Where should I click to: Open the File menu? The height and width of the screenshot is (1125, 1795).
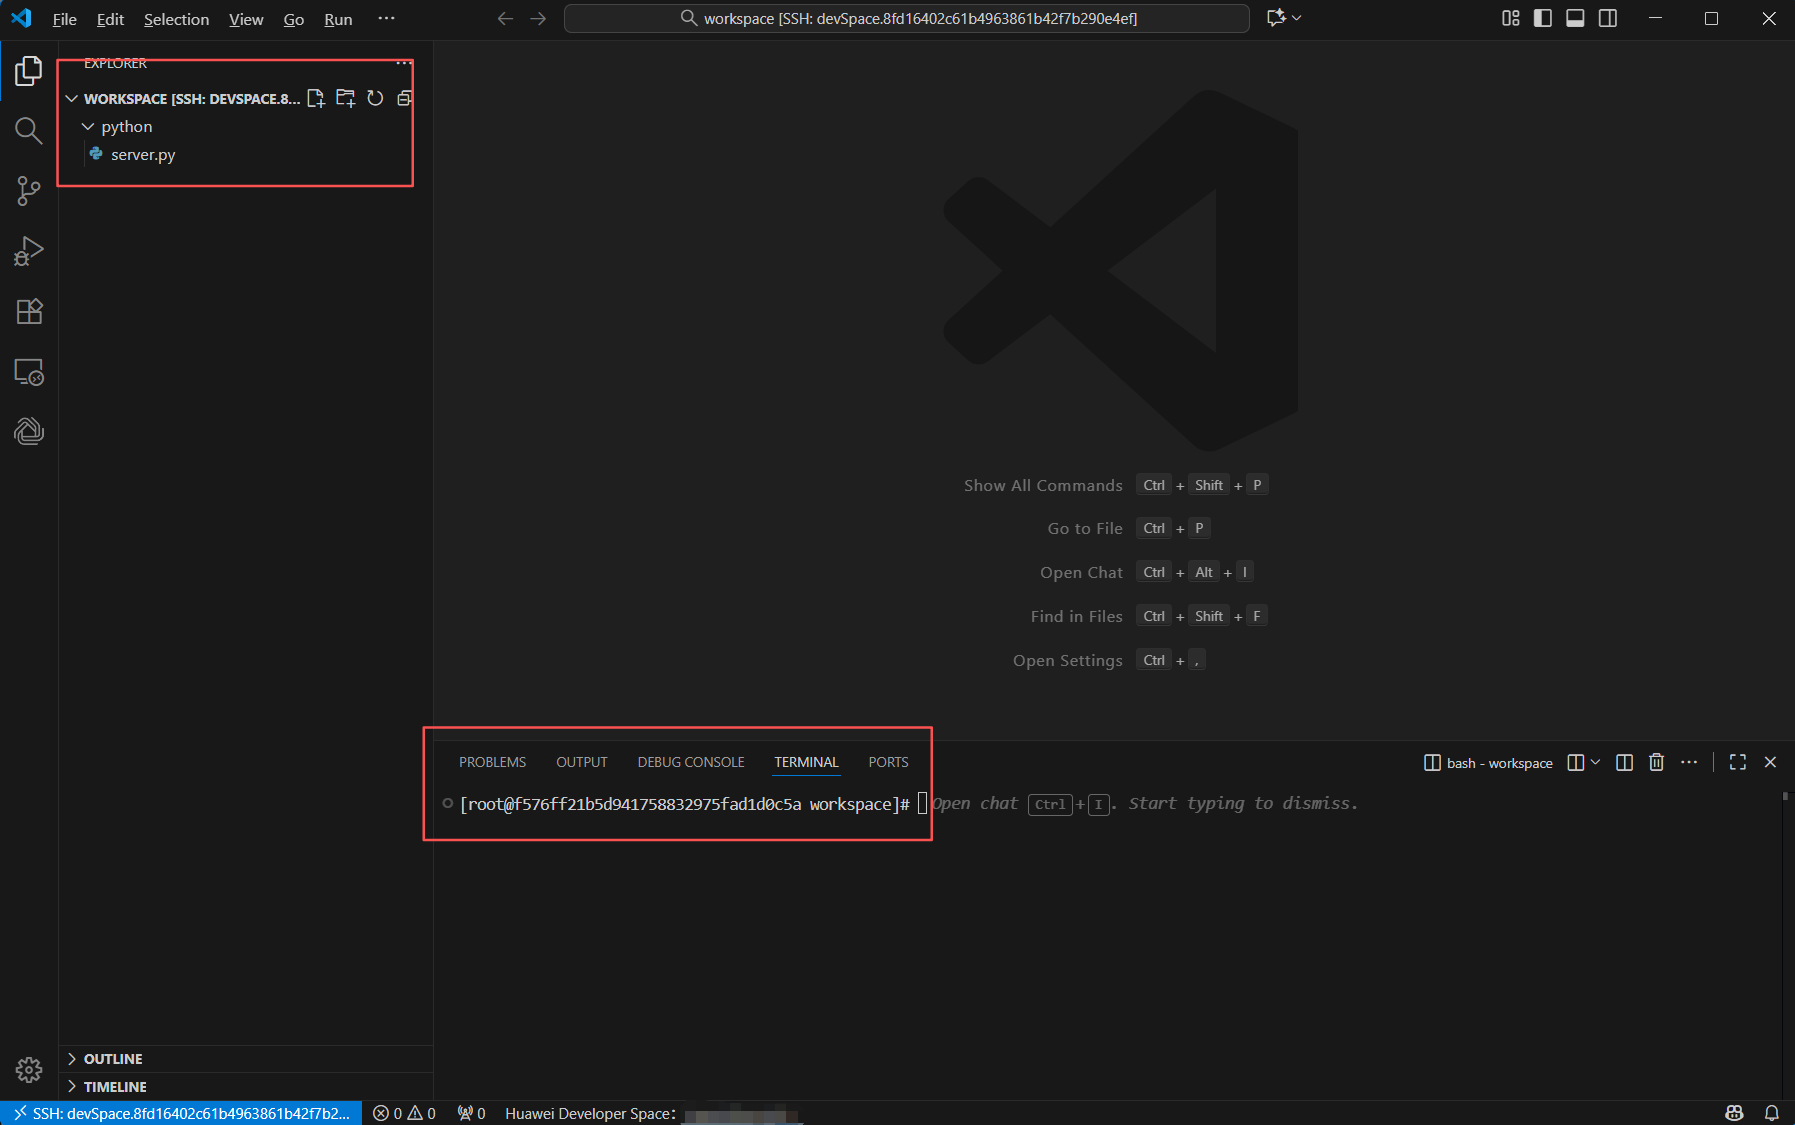[65, 19]
